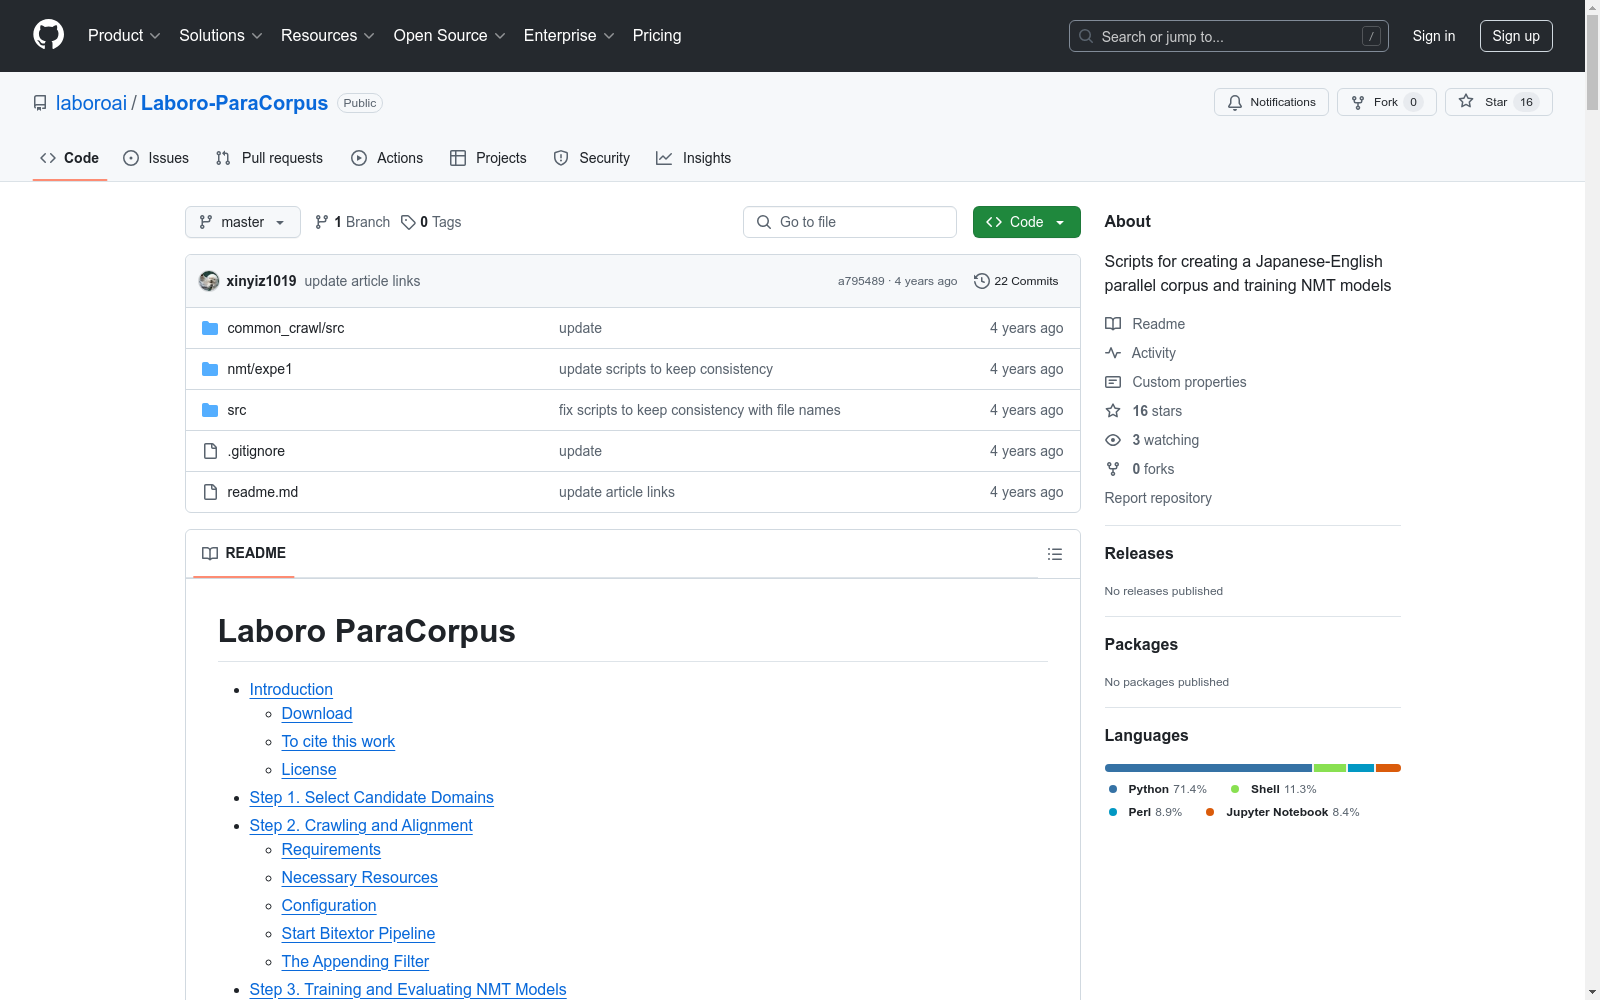Click the fork icon in Fork button

[1358, 102]
